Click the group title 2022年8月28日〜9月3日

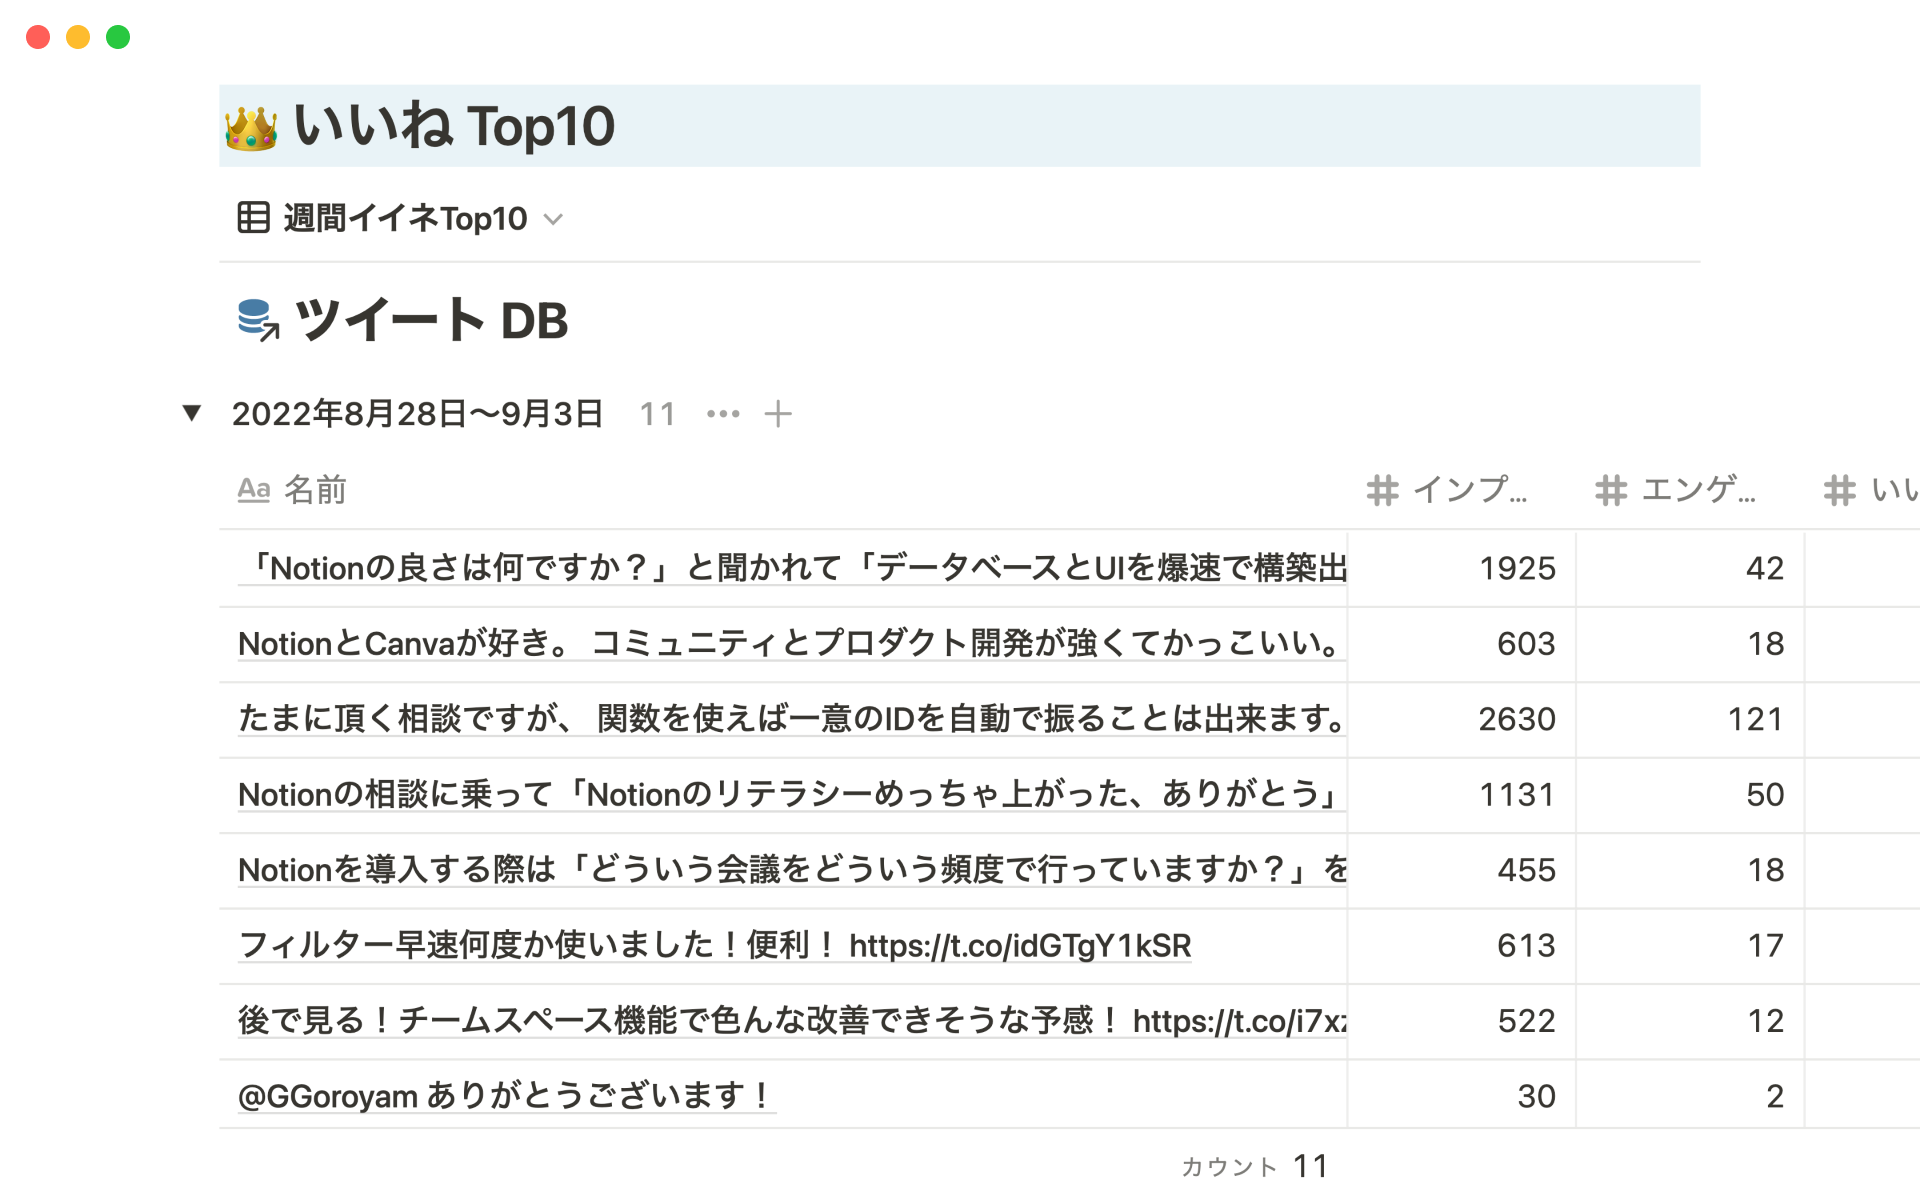[x=417, y=414]
